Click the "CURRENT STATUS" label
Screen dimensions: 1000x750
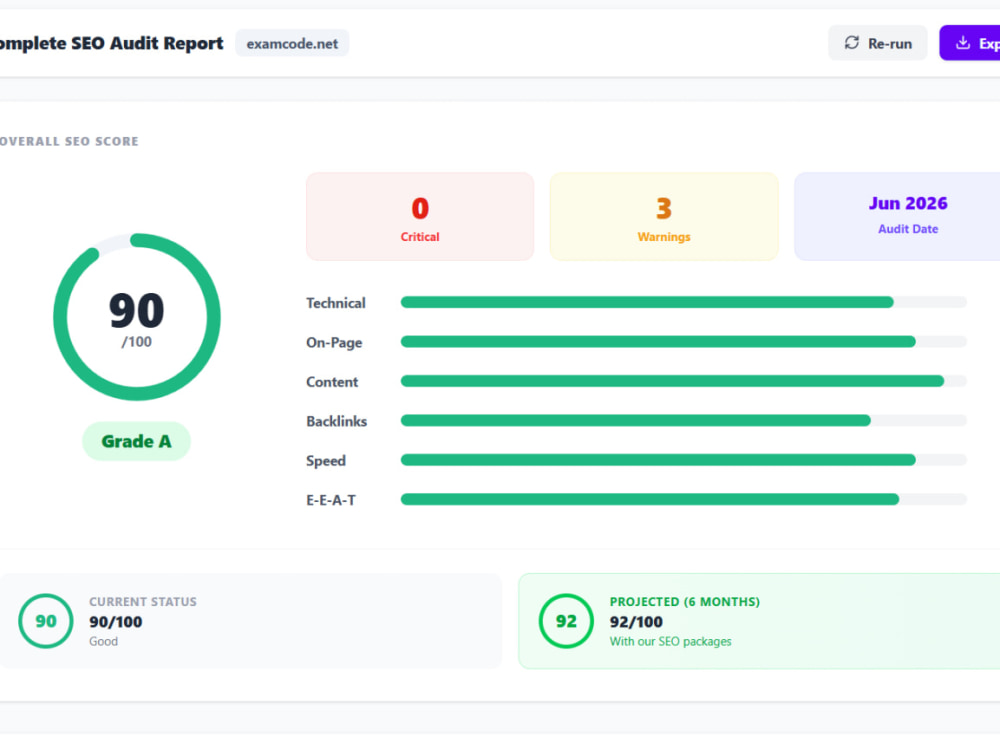click(143, 601)
